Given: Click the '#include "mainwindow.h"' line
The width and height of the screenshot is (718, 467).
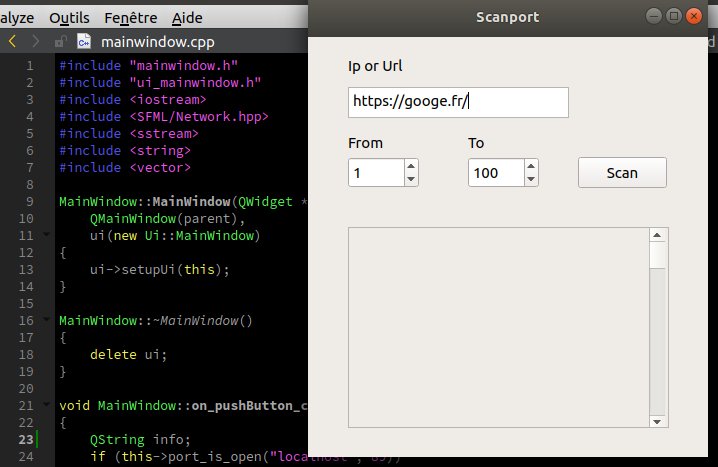Looking at the screenshot, I should click(148, 65).
